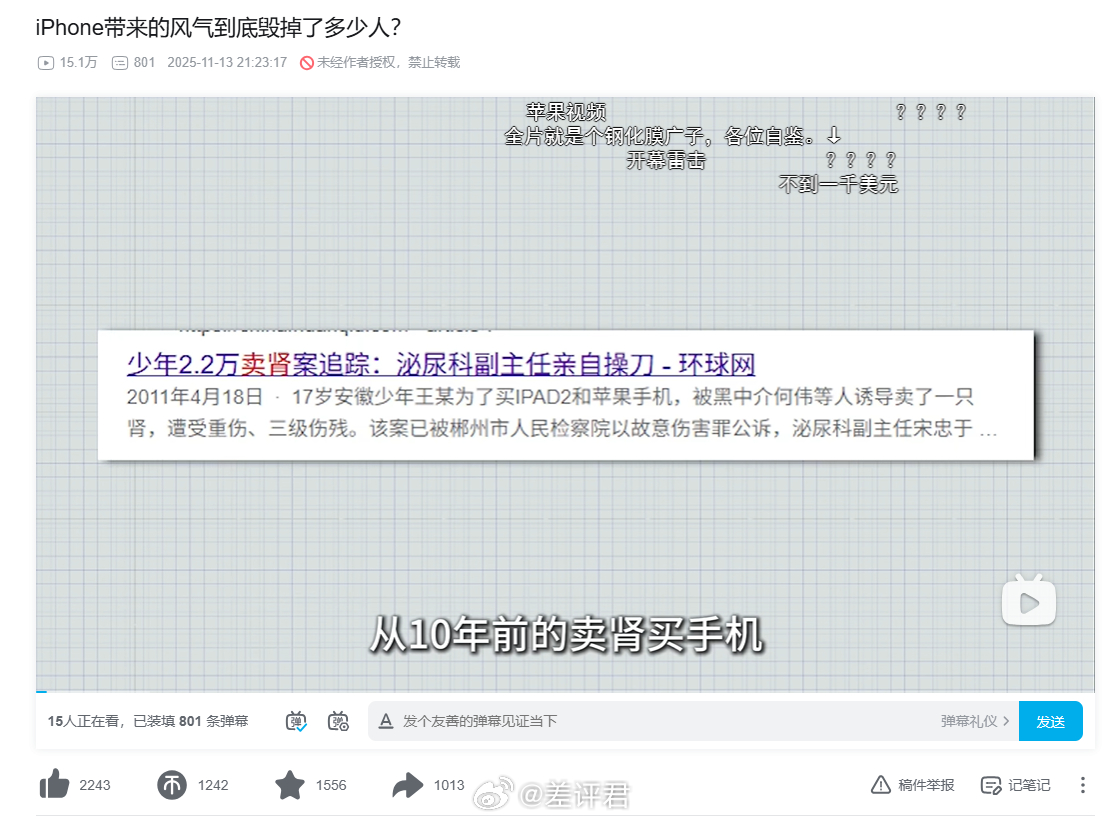The image size is (1106, 821).
Task: Like the video with thumbs-up icon
Action: (54, 784)
